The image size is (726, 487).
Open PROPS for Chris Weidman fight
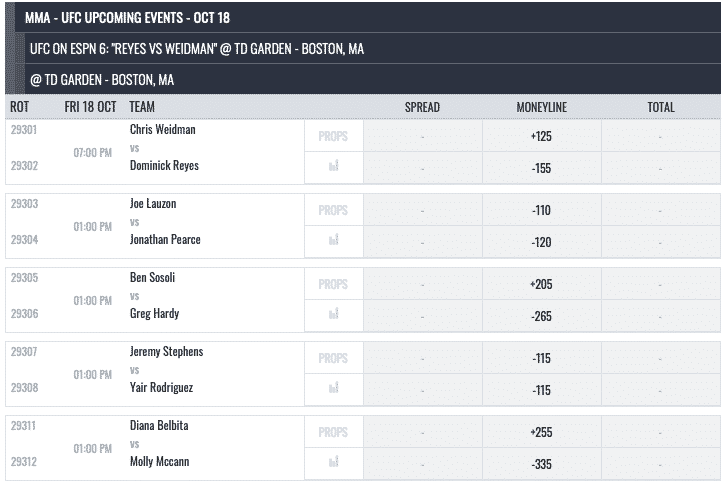tap(333, 136)
